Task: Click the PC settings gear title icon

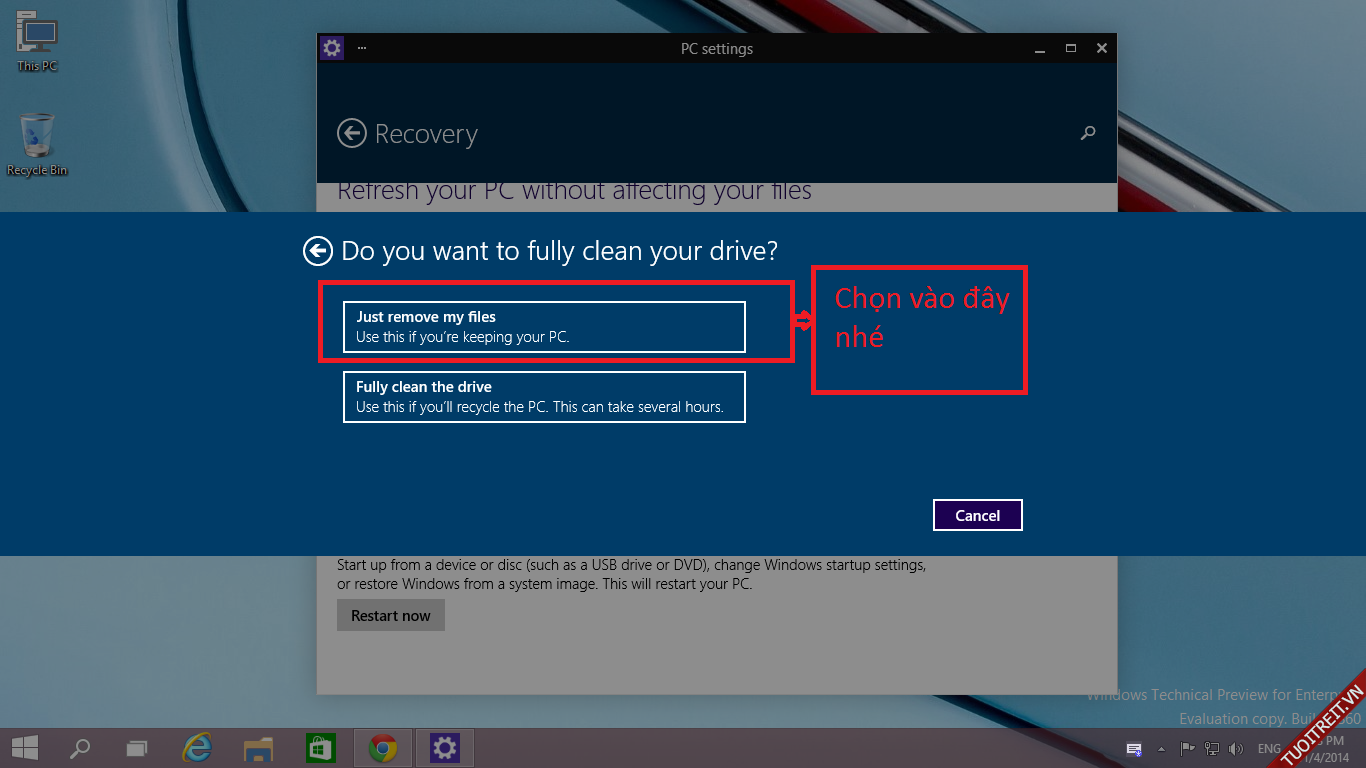Action: 331,48
